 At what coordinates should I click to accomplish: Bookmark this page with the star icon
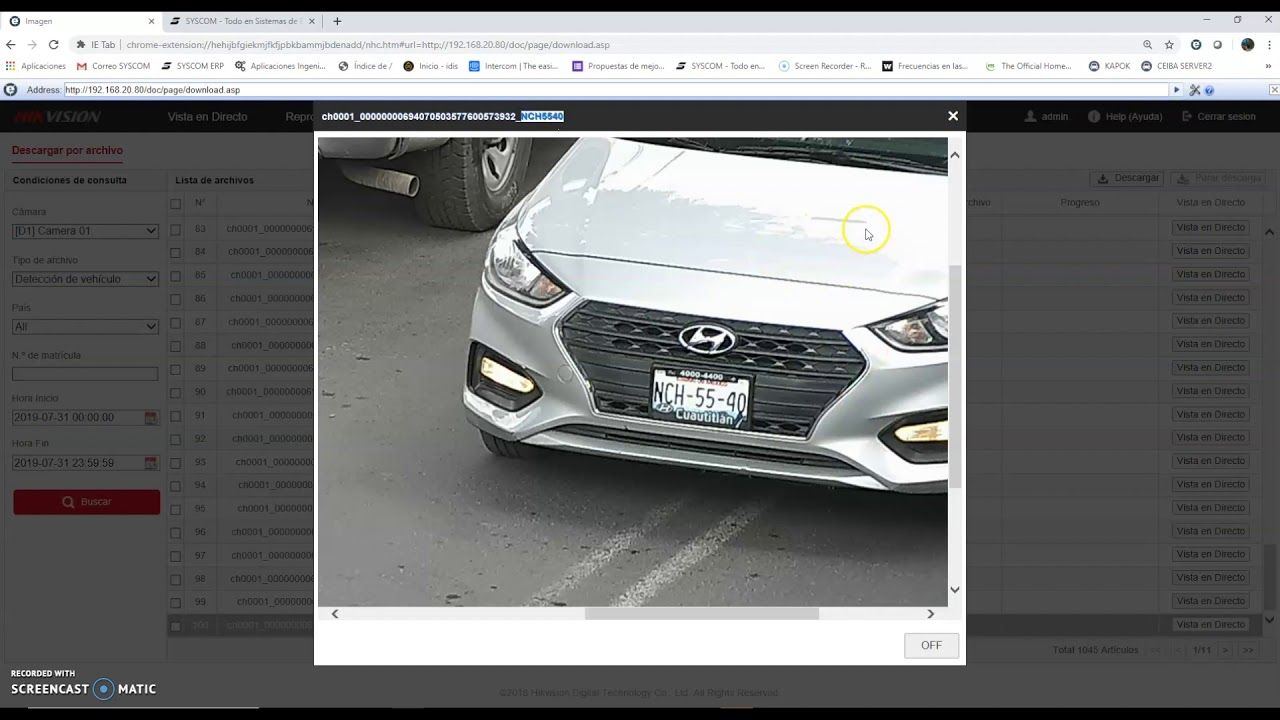tap(1169, 45)
